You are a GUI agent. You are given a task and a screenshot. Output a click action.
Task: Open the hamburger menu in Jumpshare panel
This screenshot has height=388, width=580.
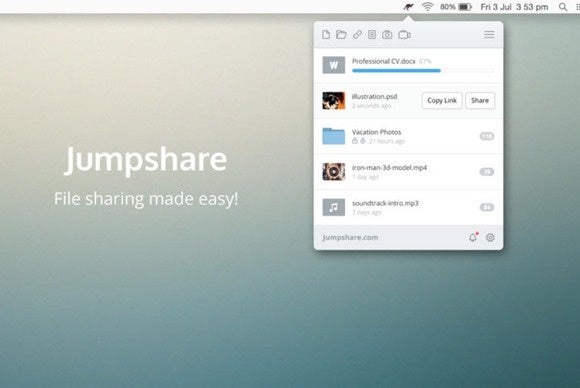(x=489, y=34)
